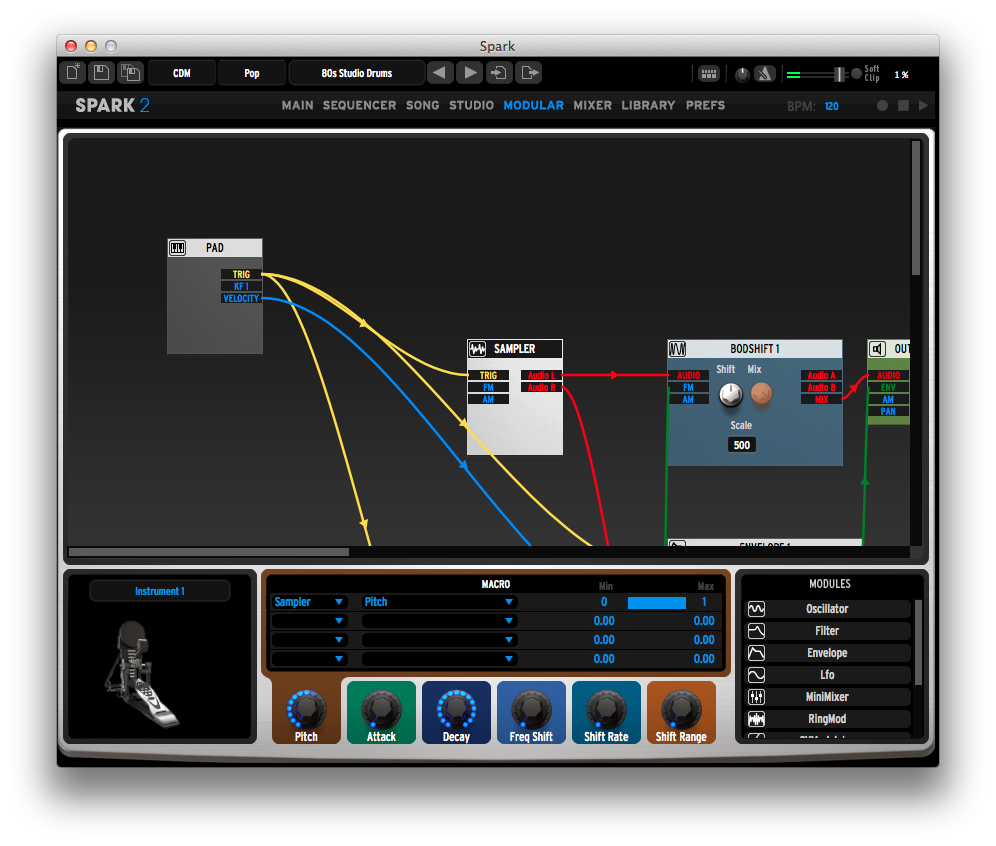Select the RingMod module
Screen dimensions: 996x846
(x=827, y=718)
